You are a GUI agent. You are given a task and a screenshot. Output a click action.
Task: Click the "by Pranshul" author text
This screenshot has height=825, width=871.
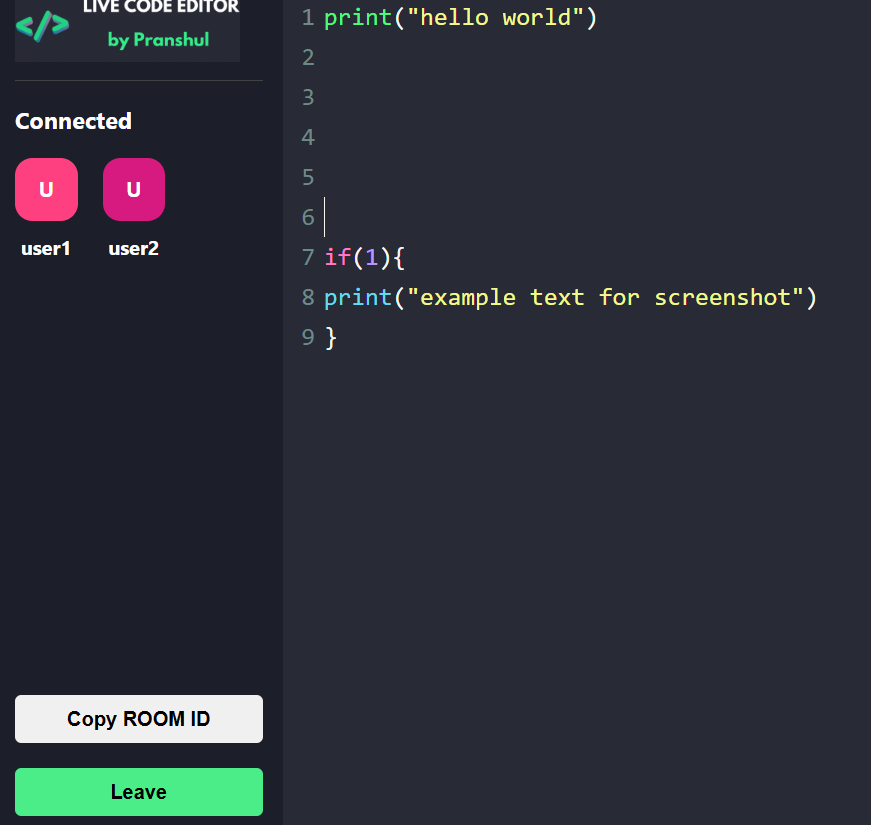pos(158,40)
